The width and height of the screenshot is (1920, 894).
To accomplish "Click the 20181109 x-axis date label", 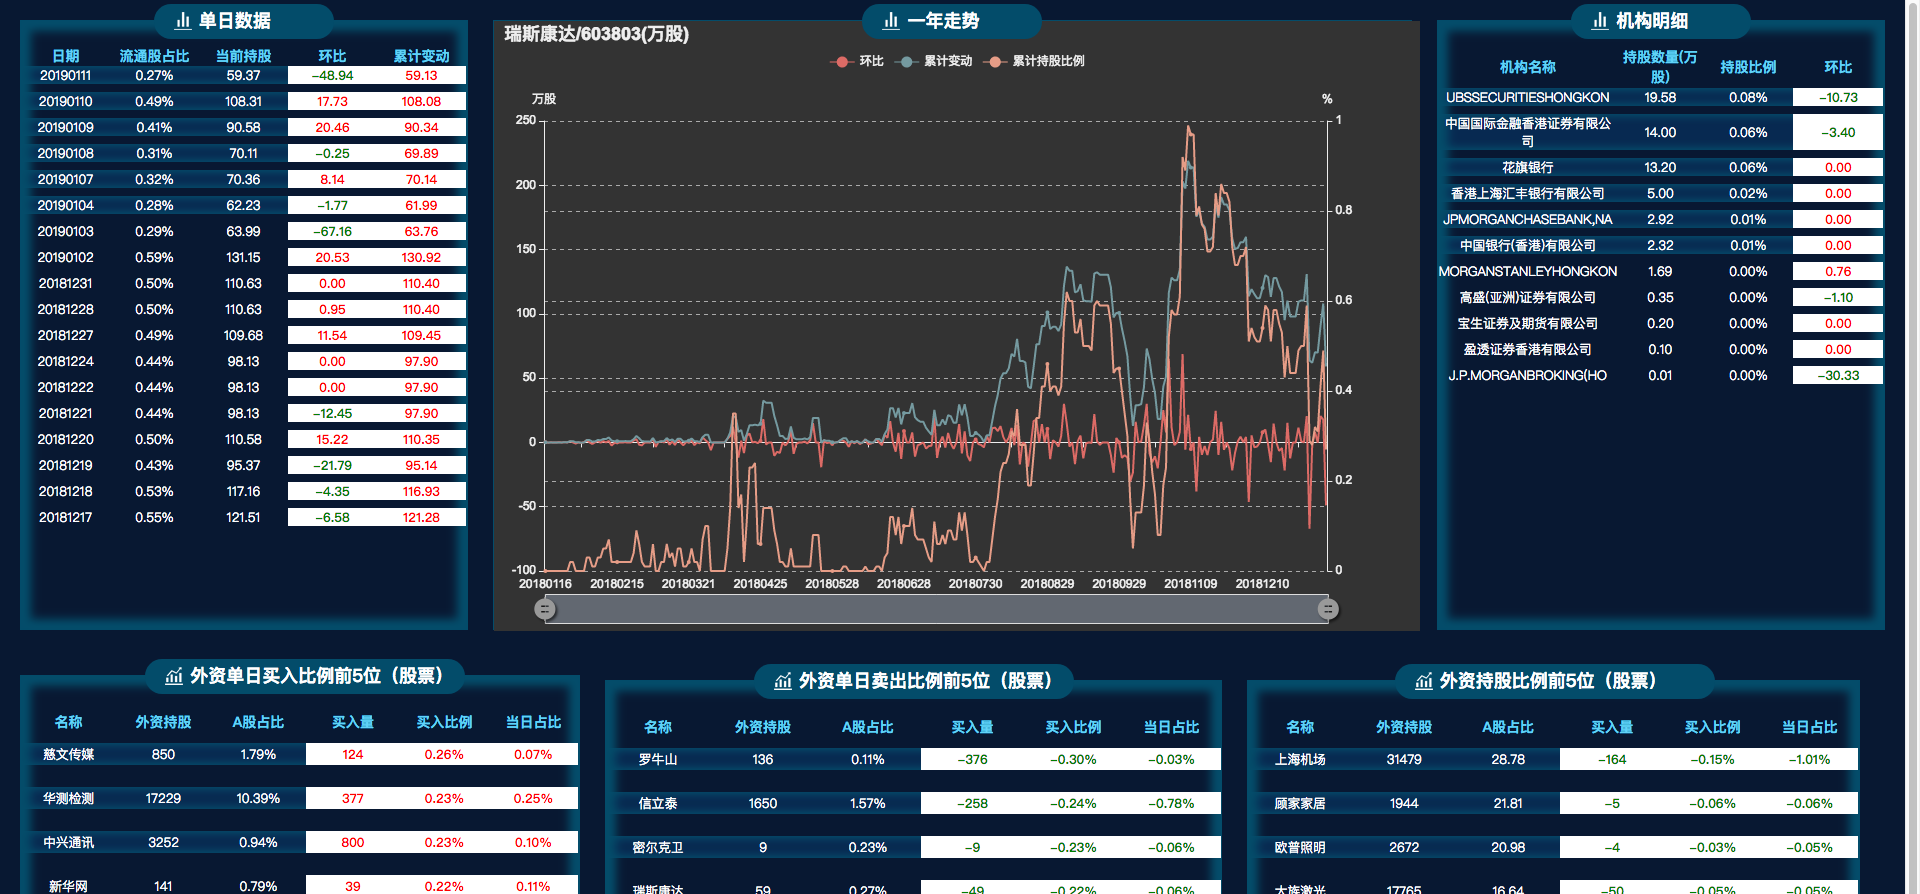I will tap(1190, 583).
